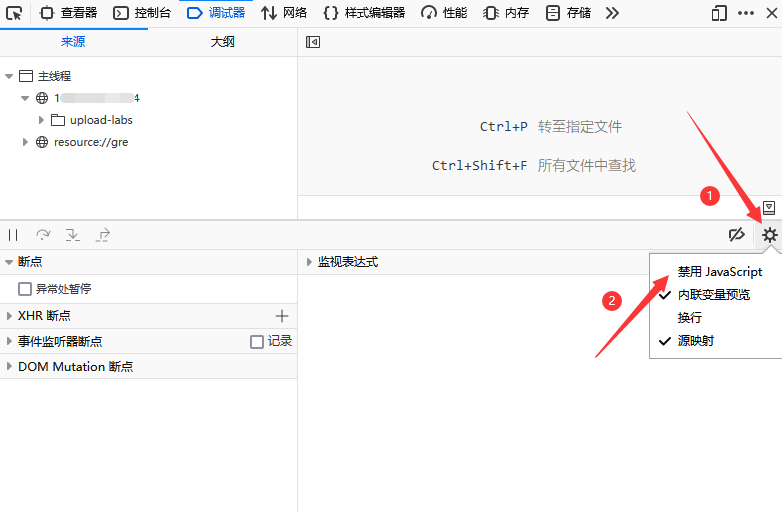Expand the upload-labs folder

tap(42, 120)
